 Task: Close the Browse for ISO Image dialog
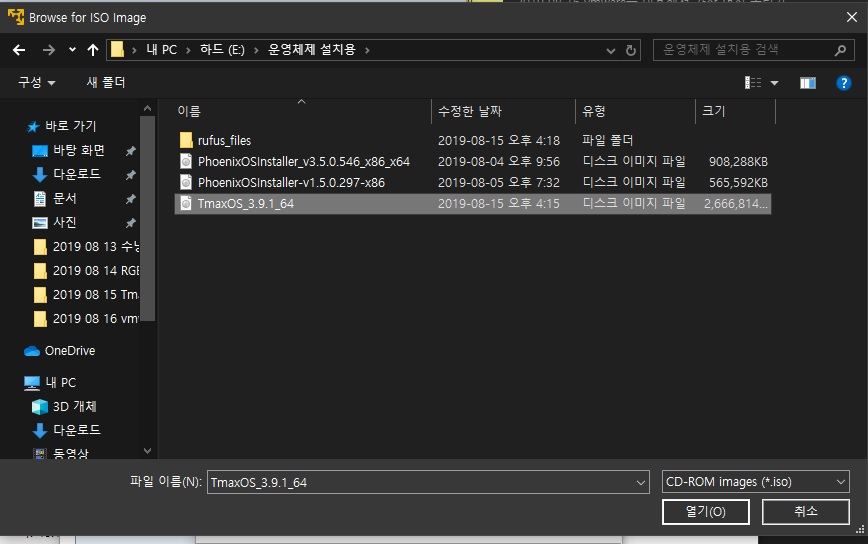[x=851, y=18]
